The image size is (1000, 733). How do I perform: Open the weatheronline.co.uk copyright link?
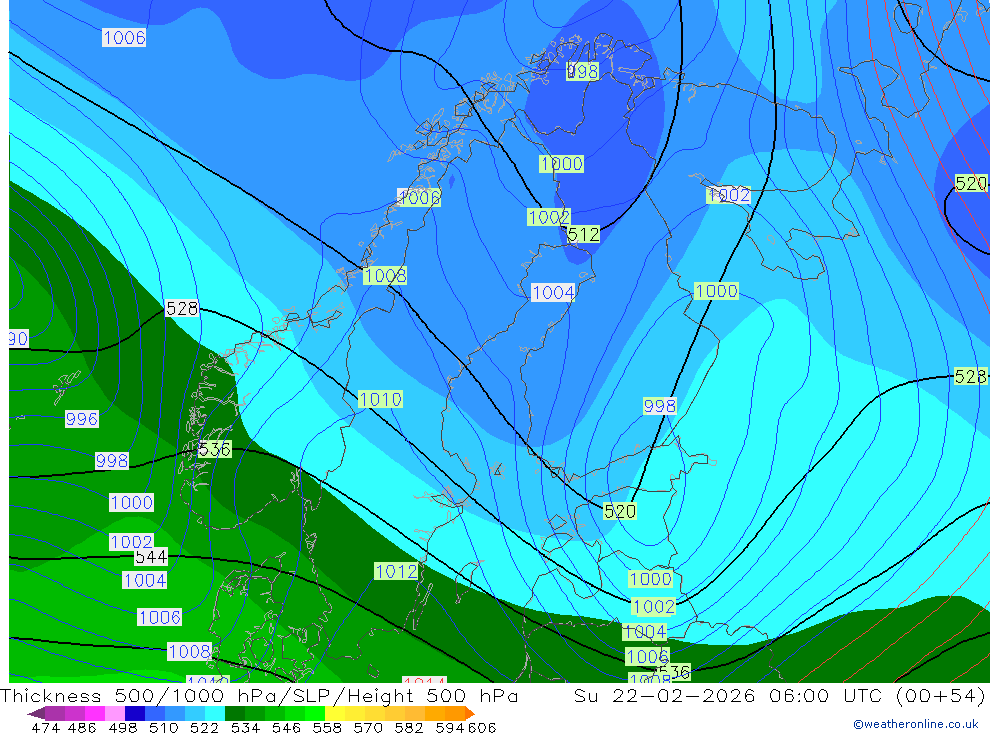tap(916, 724)
